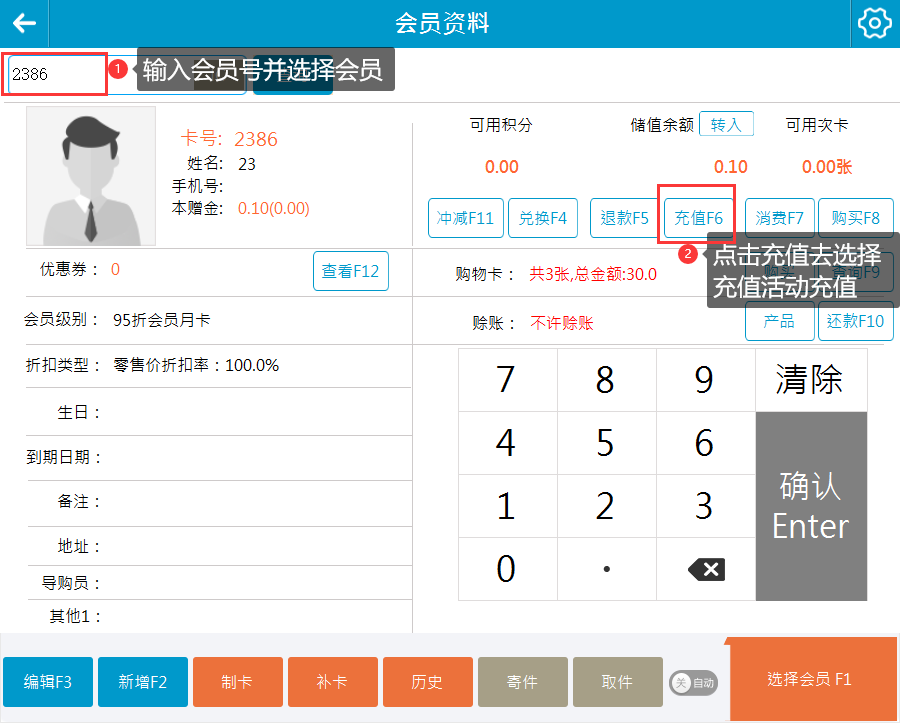Open 消费F7 consumption option
The height and width of the screenshot is (723, 900).
779,218
